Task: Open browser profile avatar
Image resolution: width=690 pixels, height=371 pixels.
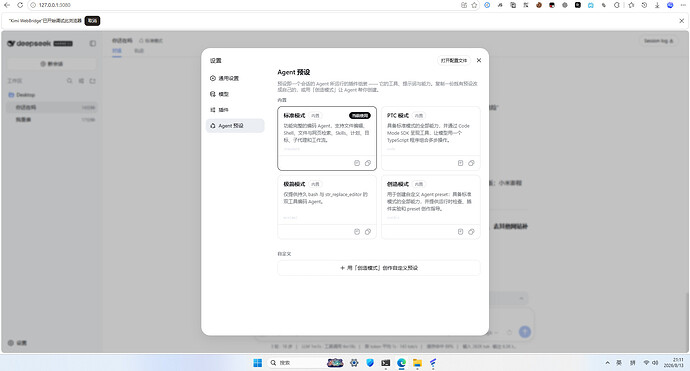Action: click(670, 5)
